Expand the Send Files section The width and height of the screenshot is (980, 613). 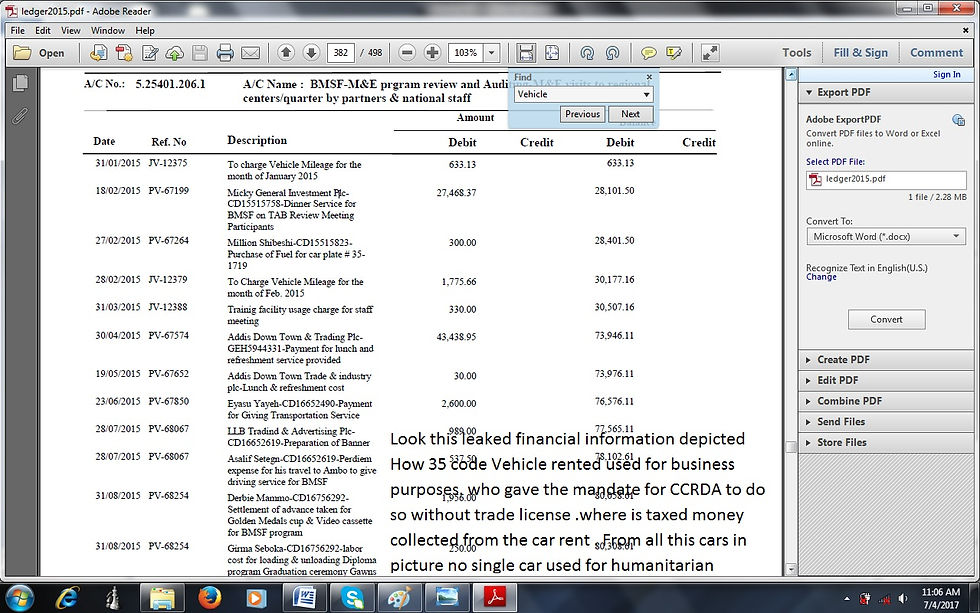tap(886, 422)
